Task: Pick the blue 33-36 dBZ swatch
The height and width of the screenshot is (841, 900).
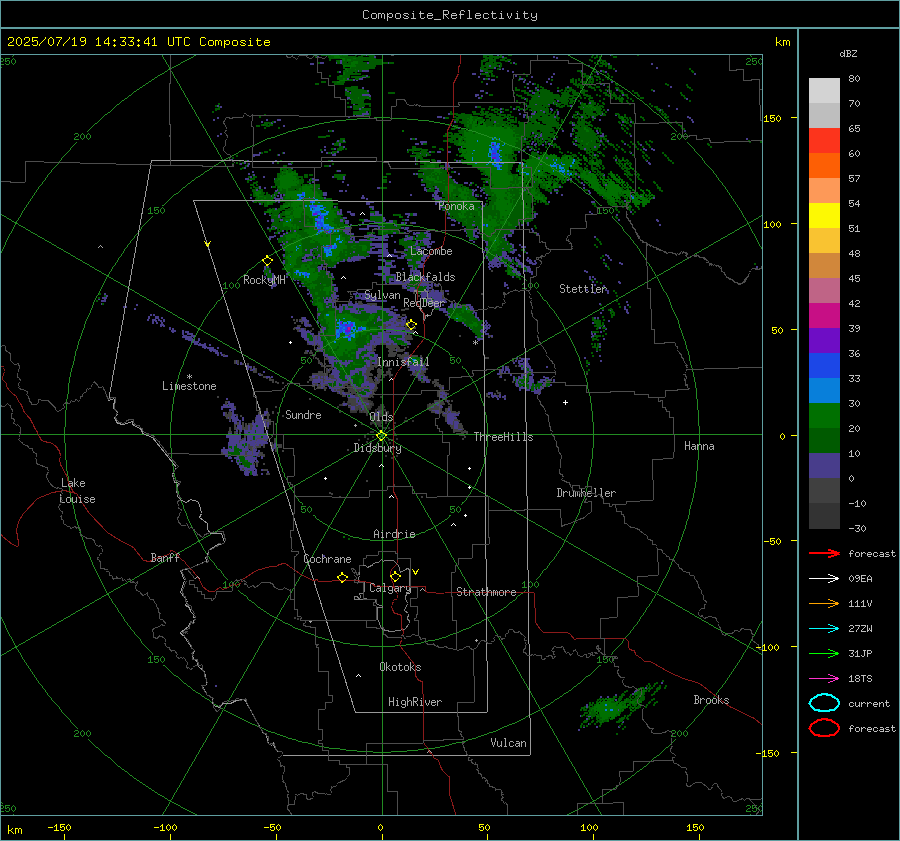Action: pyautogui.click(x=824, y=366)
